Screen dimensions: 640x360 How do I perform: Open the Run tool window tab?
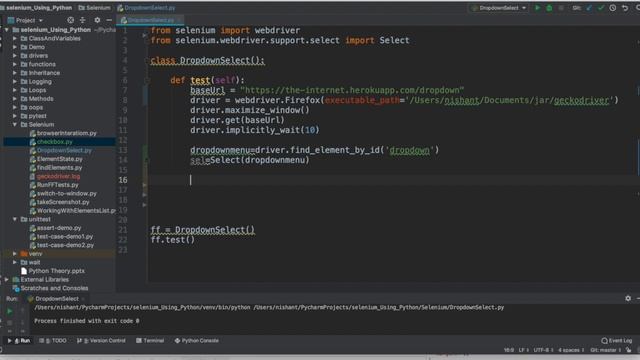click(19, 340)
